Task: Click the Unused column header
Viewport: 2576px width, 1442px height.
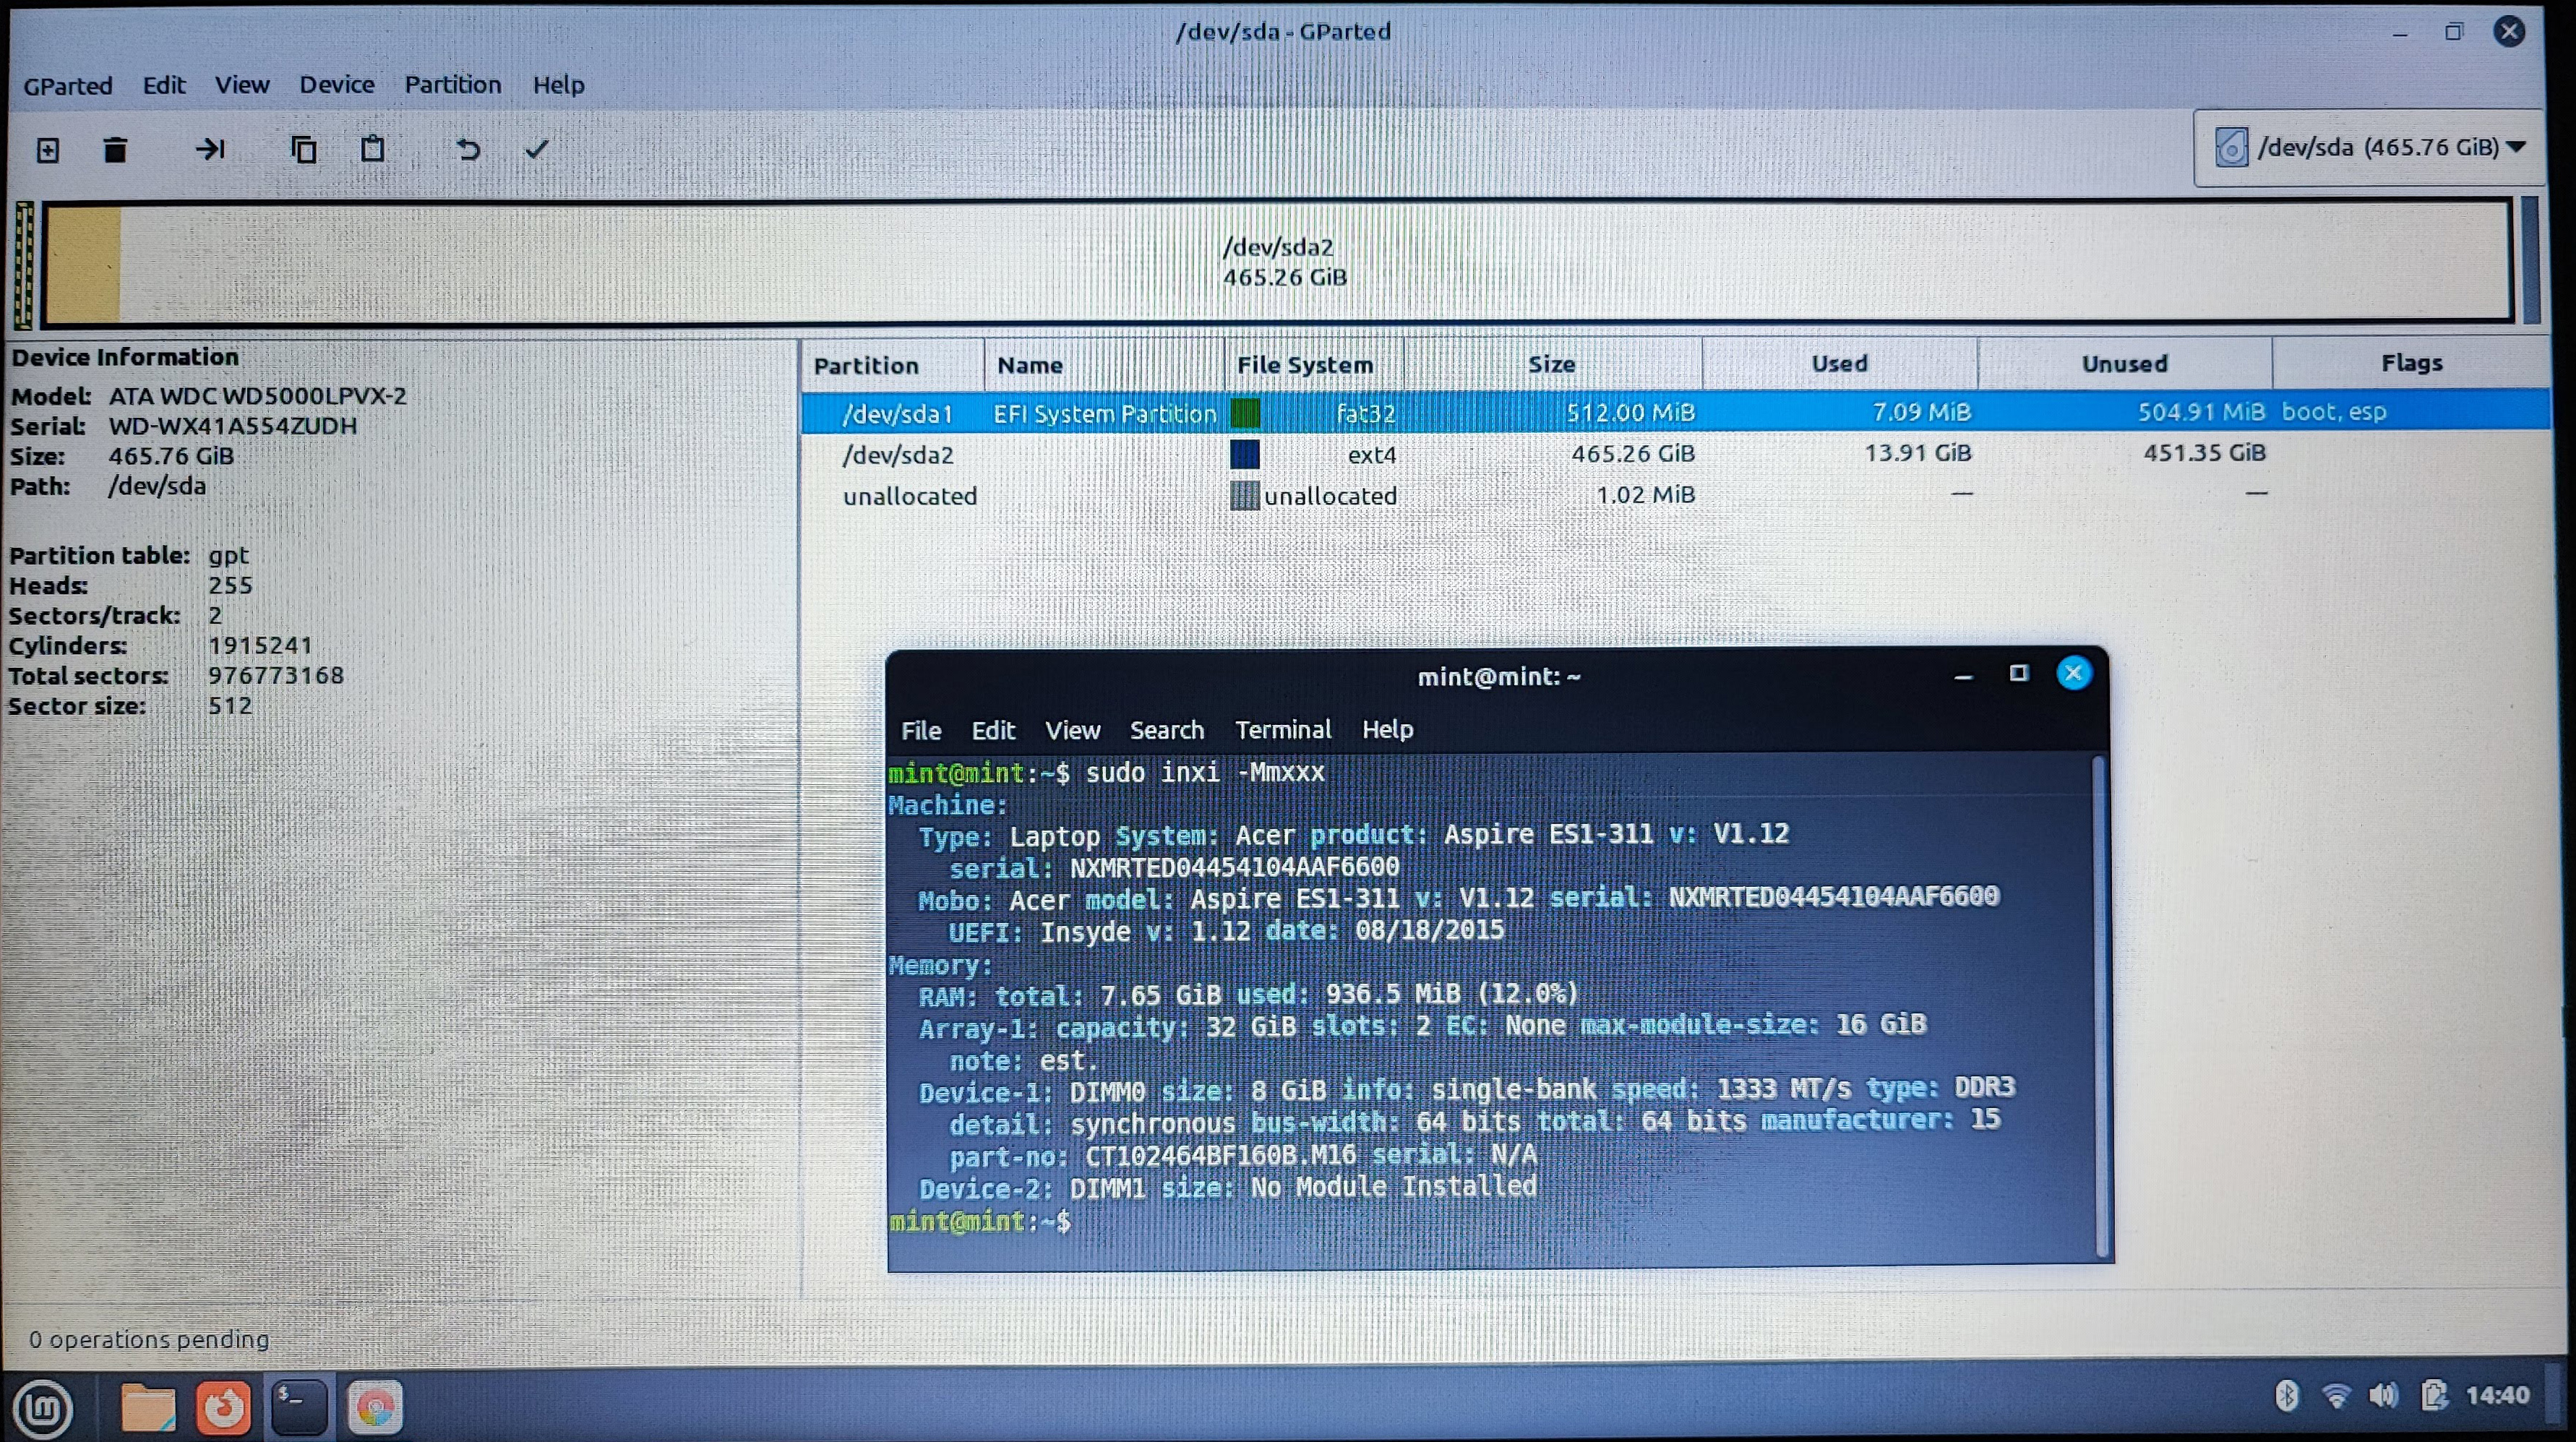Action: [2124, 364]
